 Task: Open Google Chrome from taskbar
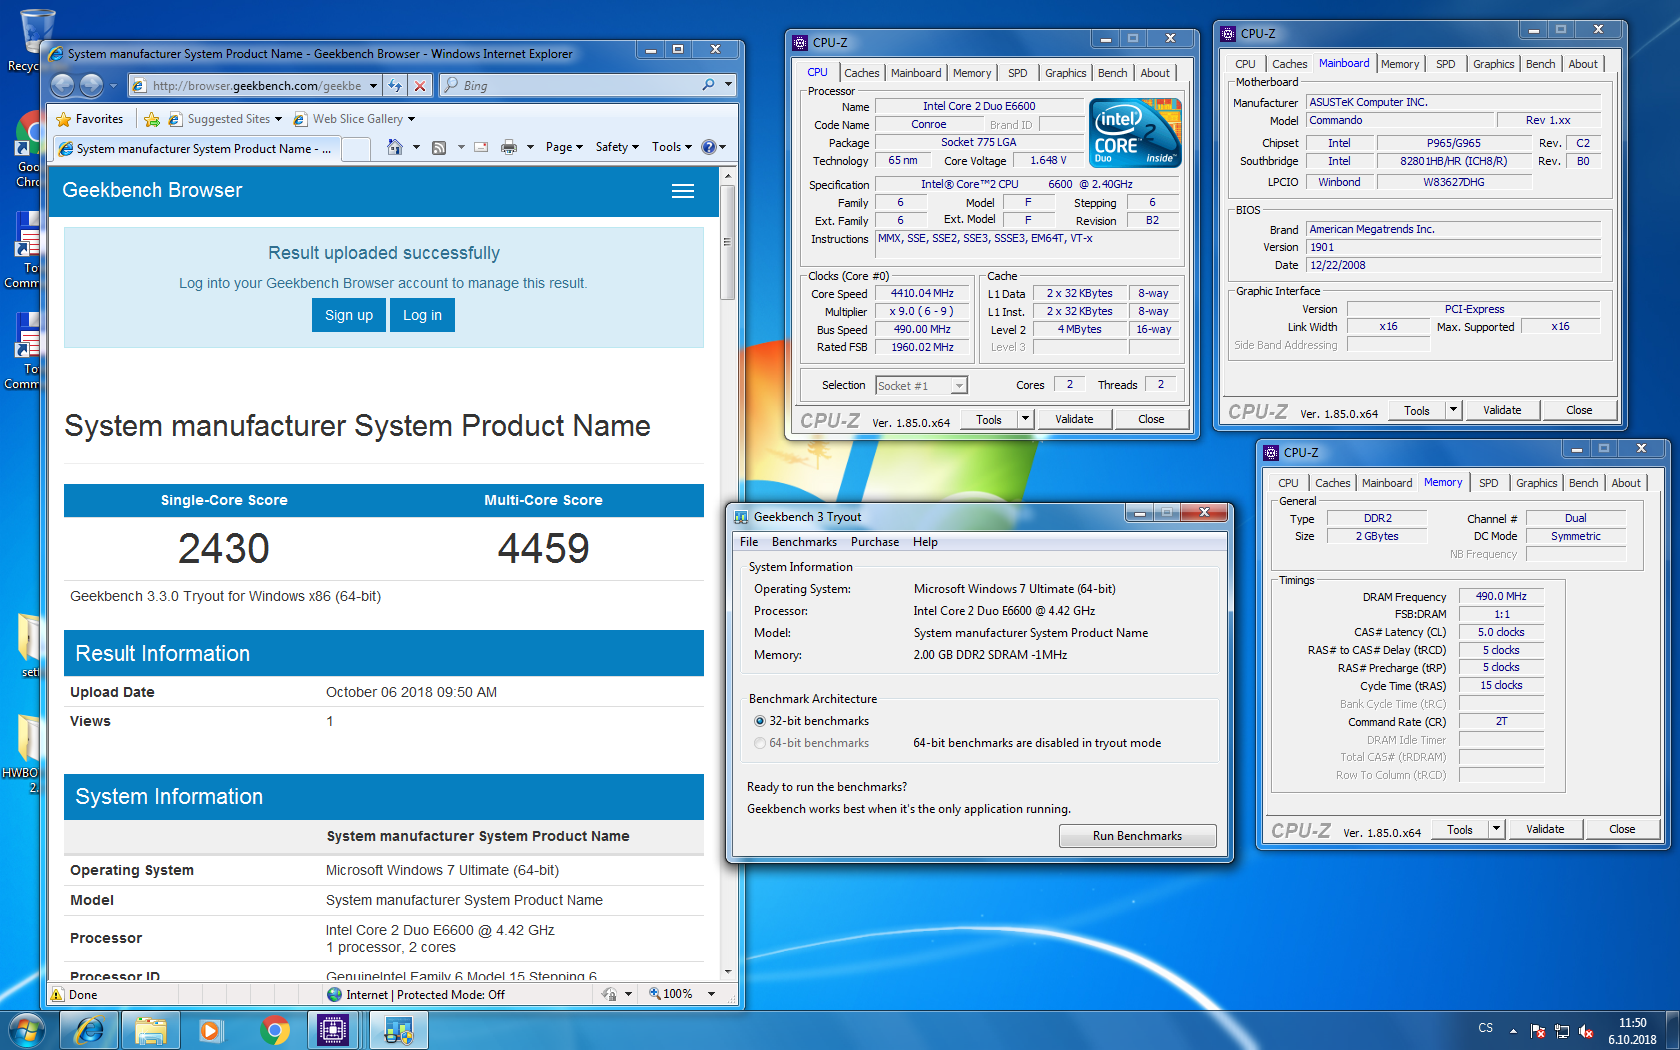pyautogui.click(x=274, y=1030)
